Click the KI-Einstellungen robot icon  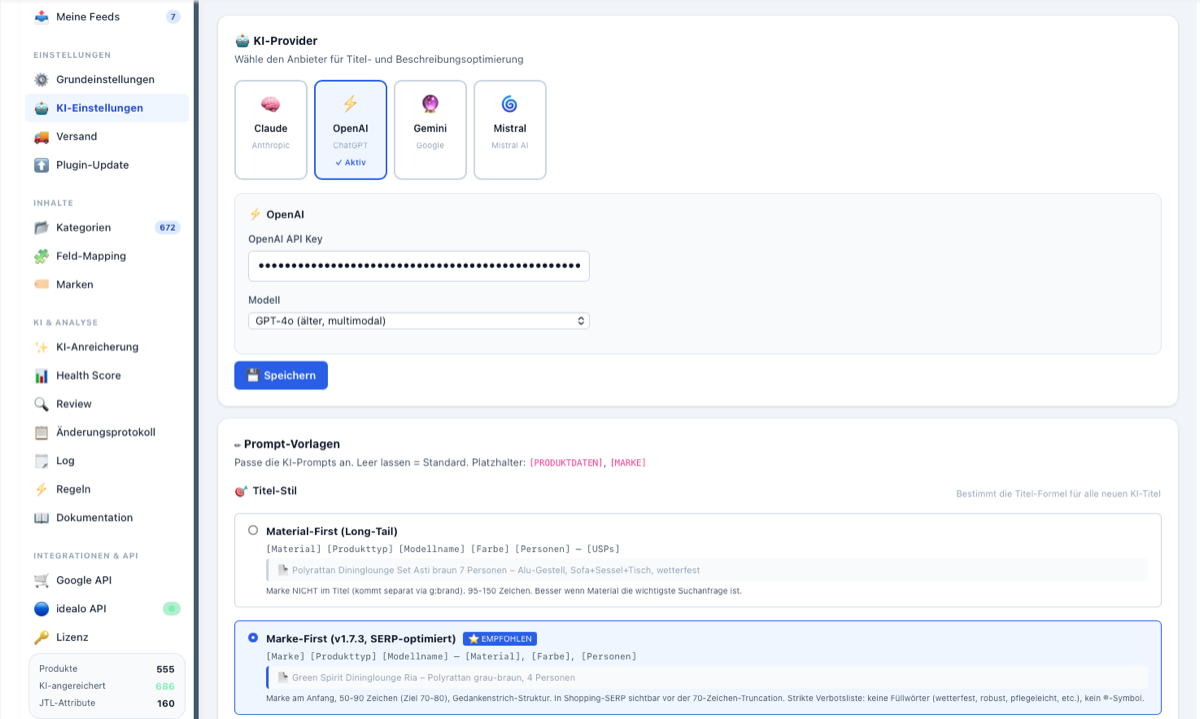(x=41, y=108)
